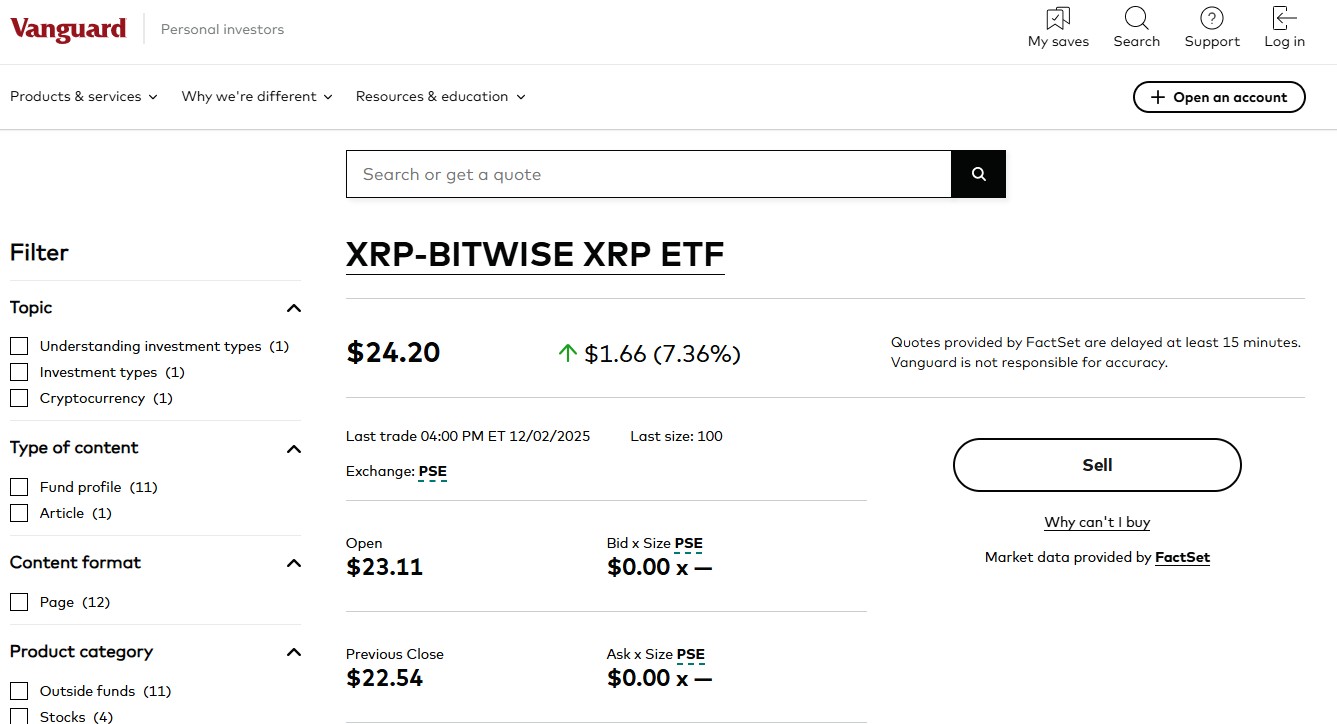The width and height of the screenshot is (1337, 724).
Task: Collapse the Product category filter section
Action: [x=293, y=652]
